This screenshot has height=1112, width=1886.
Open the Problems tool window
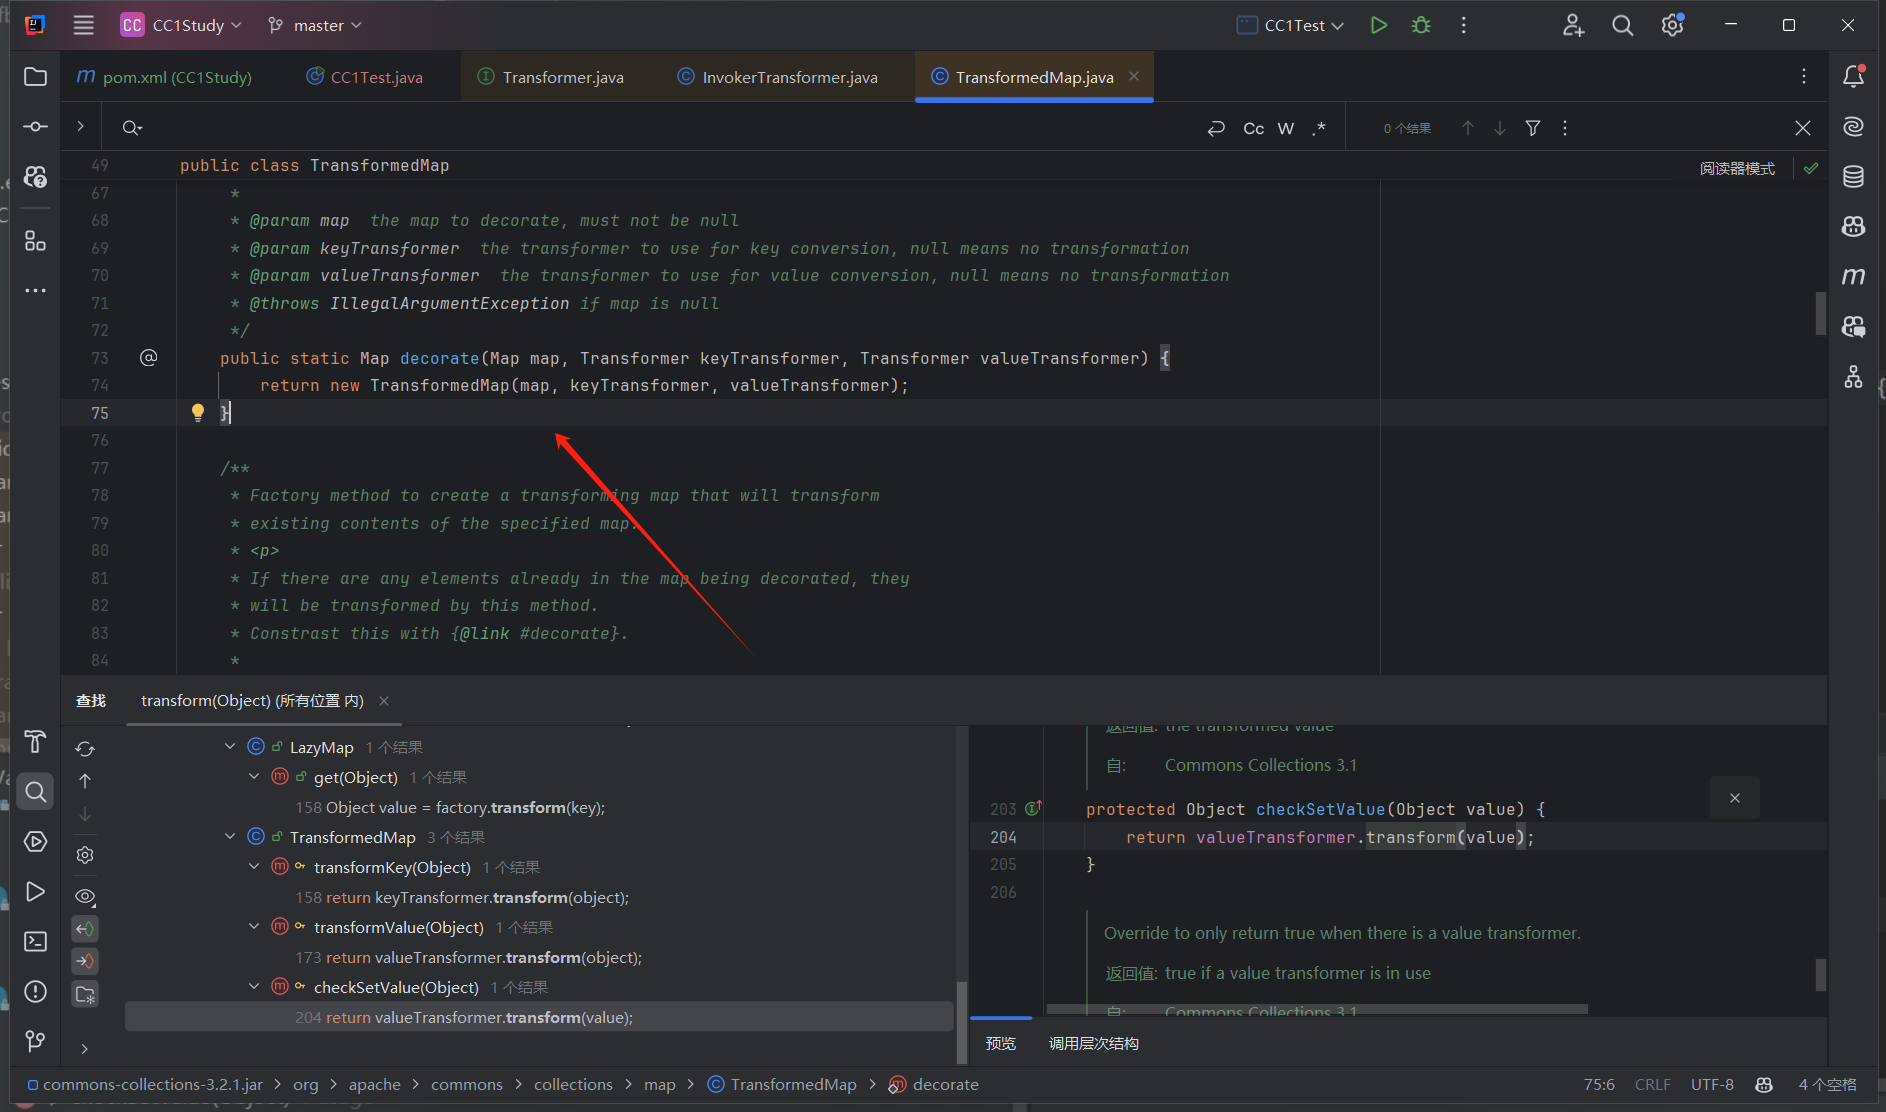pos(35,991)
